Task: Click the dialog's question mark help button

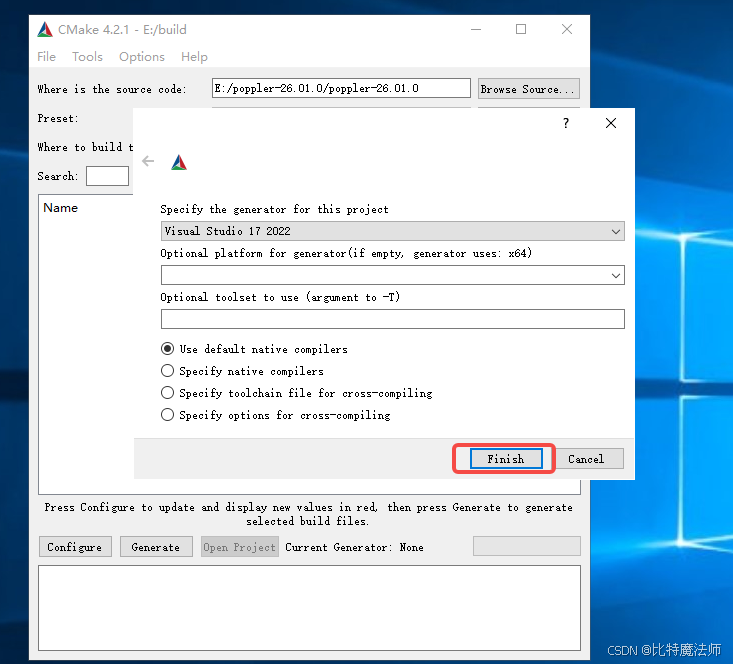Action: click(x=566, y=123)
